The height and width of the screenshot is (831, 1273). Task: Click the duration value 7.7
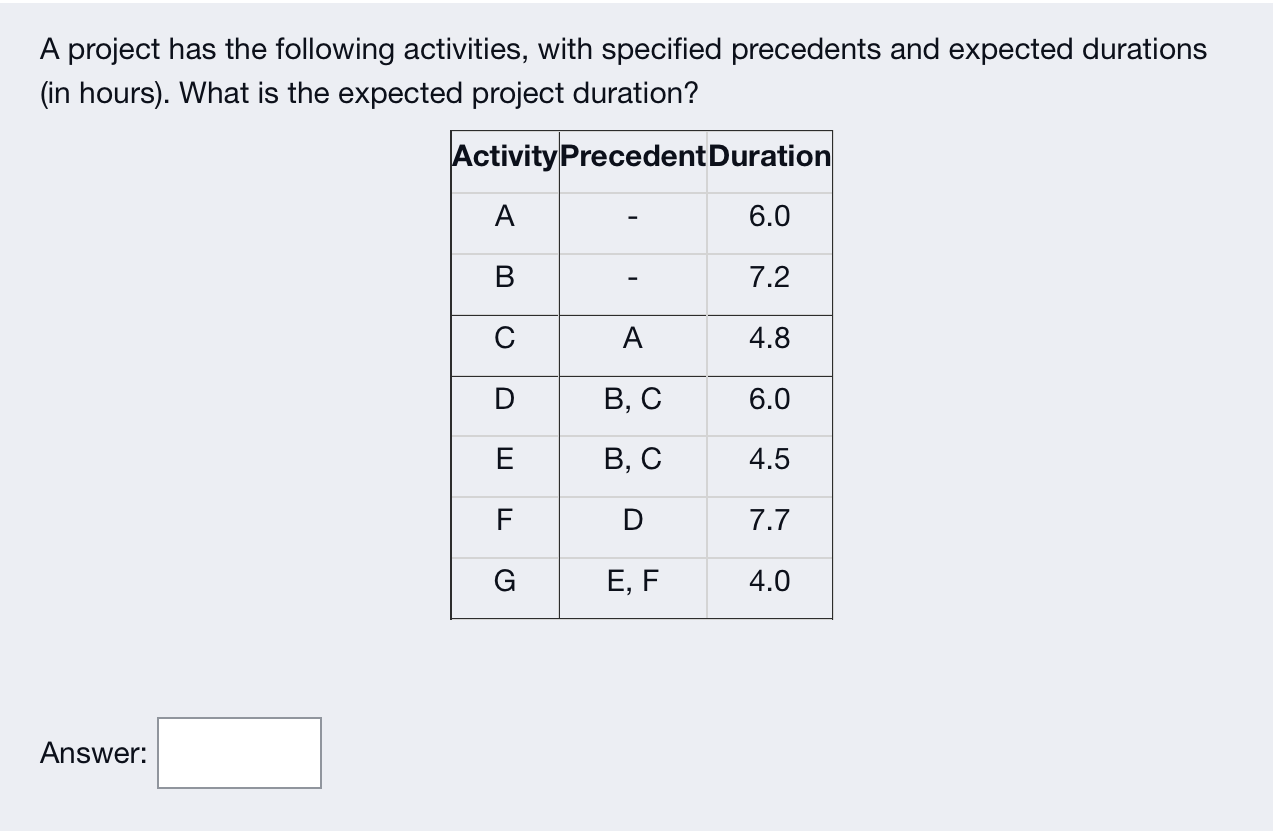[768, 520]
